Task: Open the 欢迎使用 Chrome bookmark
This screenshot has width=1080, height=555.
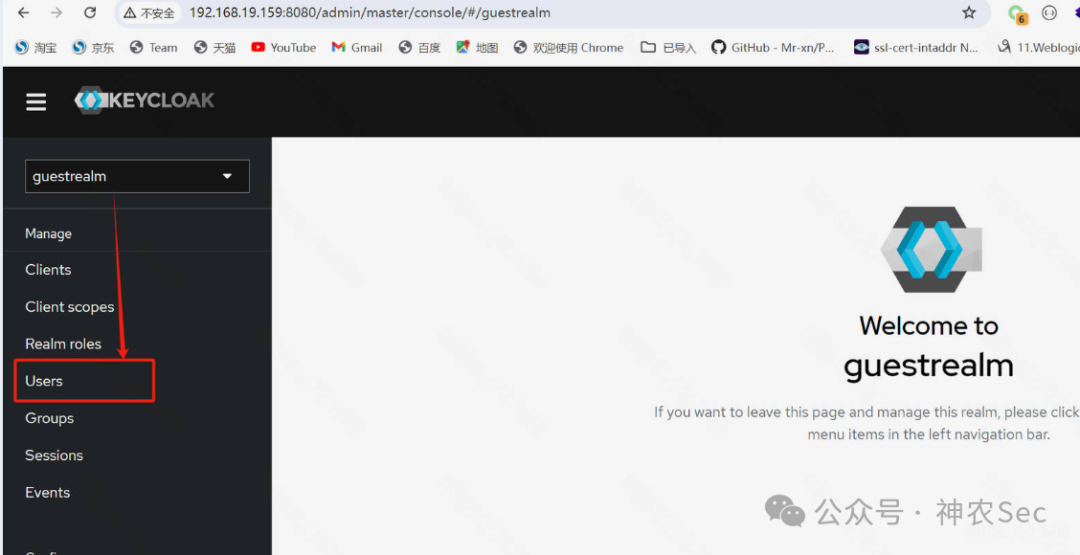Action: point(568,48)
